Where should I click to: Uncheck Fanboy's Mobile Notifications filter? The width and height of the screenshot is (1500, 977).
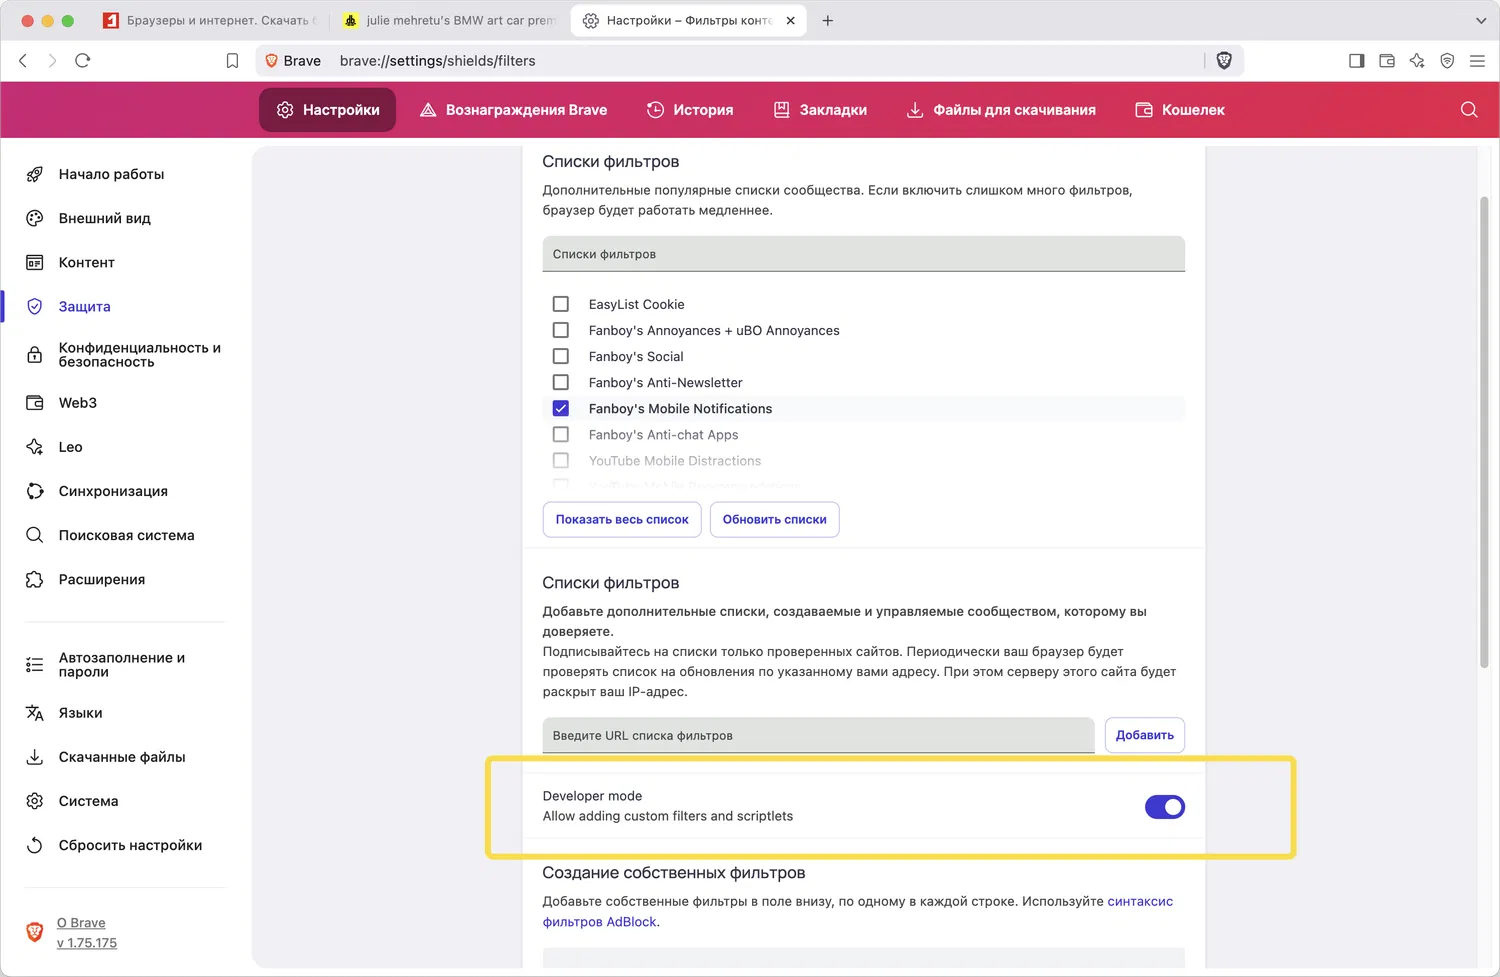click(561, 408)
